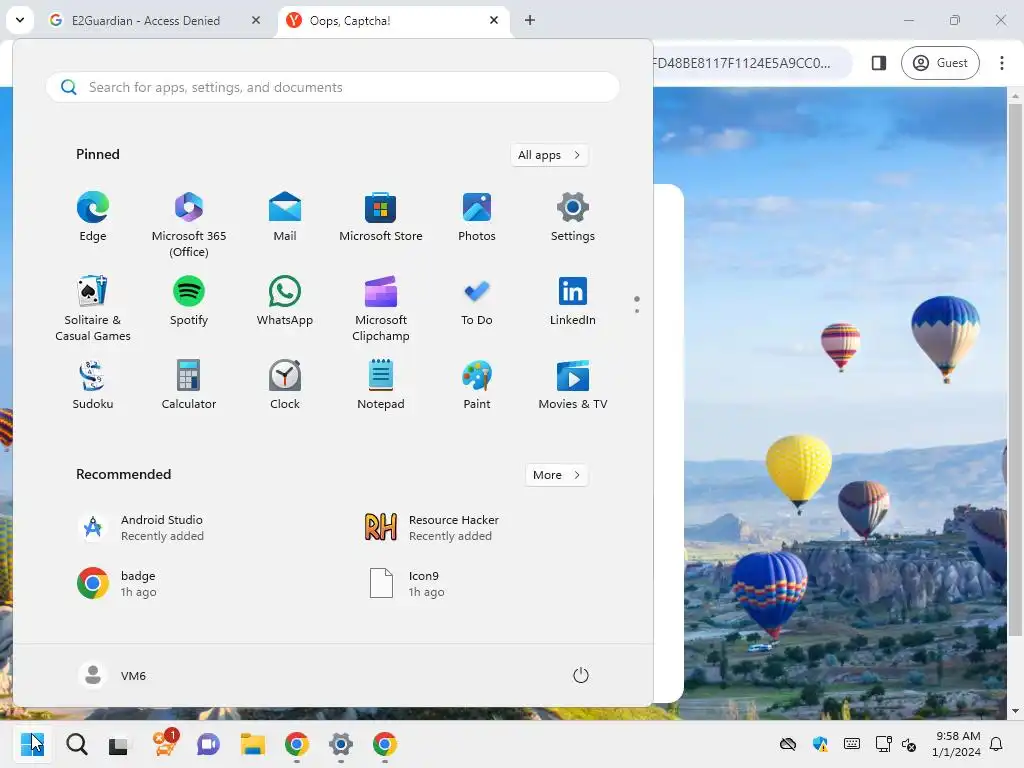The height and width of the screenshot is (768, 1024).
Task: Open taskbar Search
Action: point(76,743)
